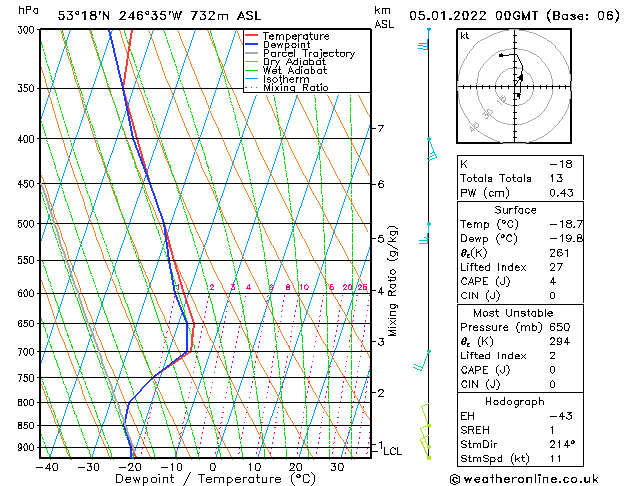This screenshot has height=486, width=629.
Task: Click the Parcel Trajectory legend label
Action: pos(309,53)
